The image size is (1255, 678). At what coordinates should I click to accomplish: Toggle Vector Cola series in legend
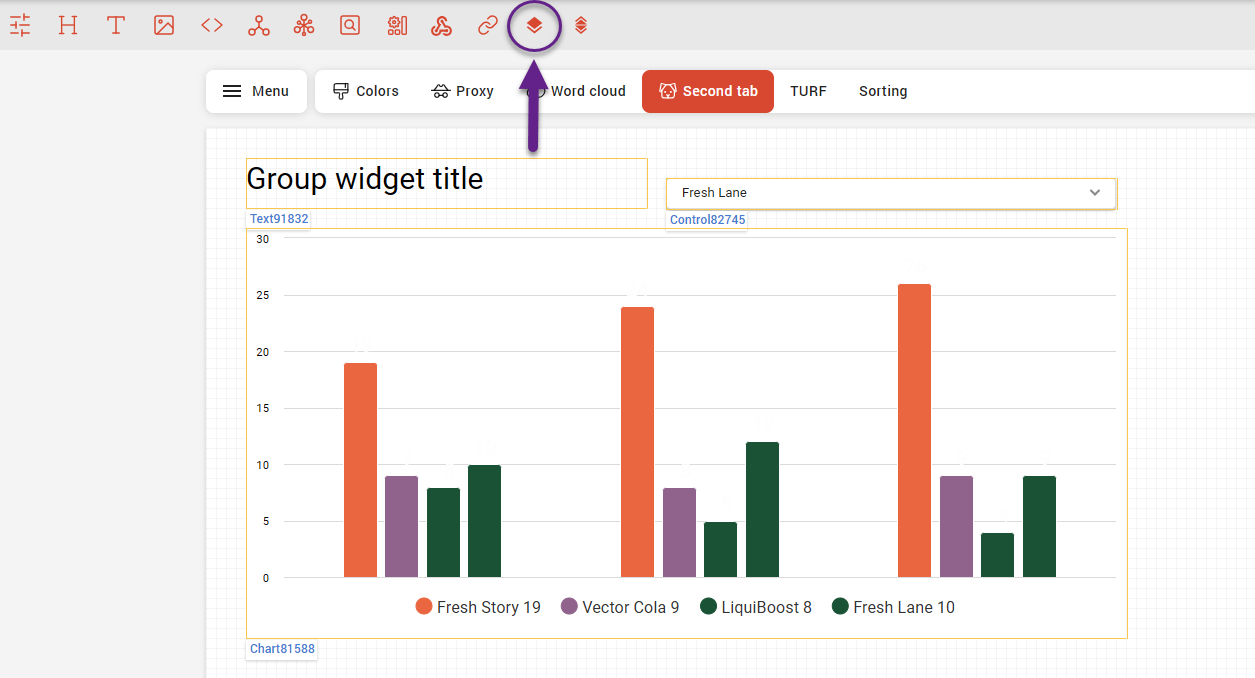(620, 607)
